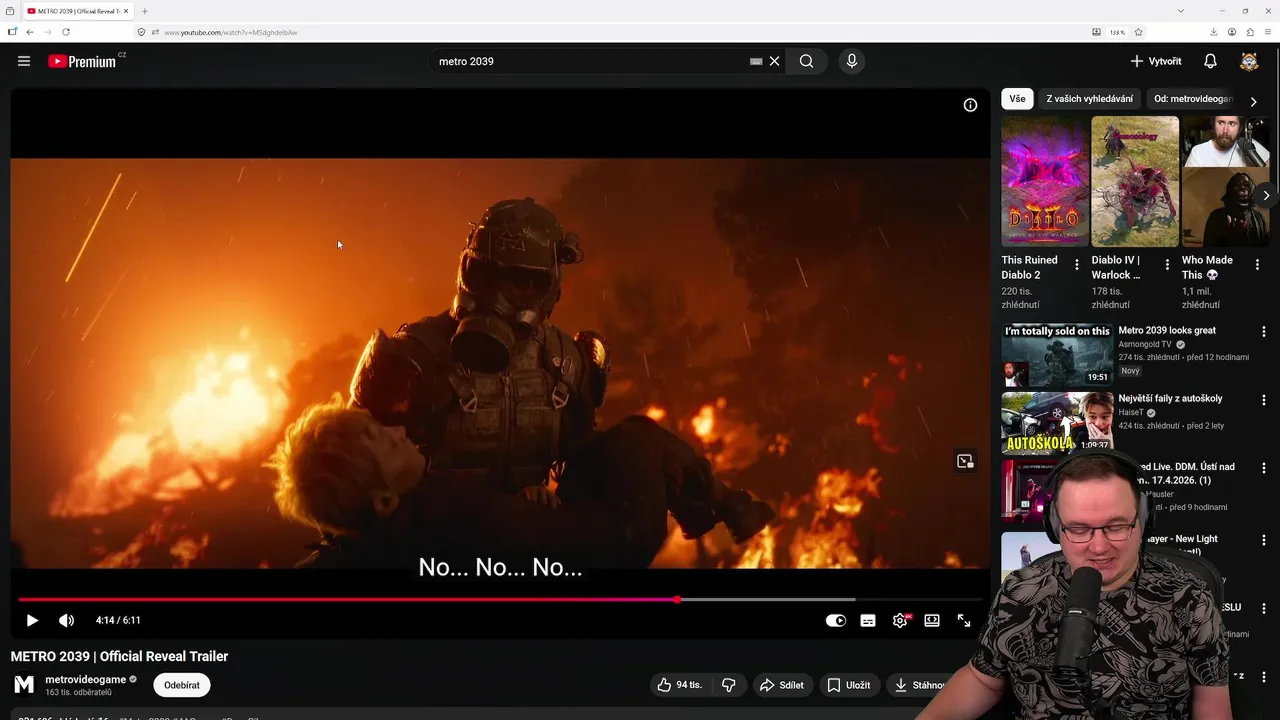Click Uložit save button
The height and width of the screenshot is (720, 1280).
[x=849, y=685]
